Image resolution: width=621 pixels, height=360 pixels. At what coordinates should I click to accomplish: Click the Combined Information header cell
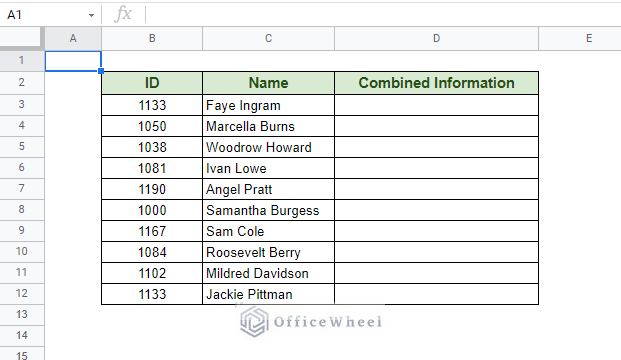[x=436, y=83]
